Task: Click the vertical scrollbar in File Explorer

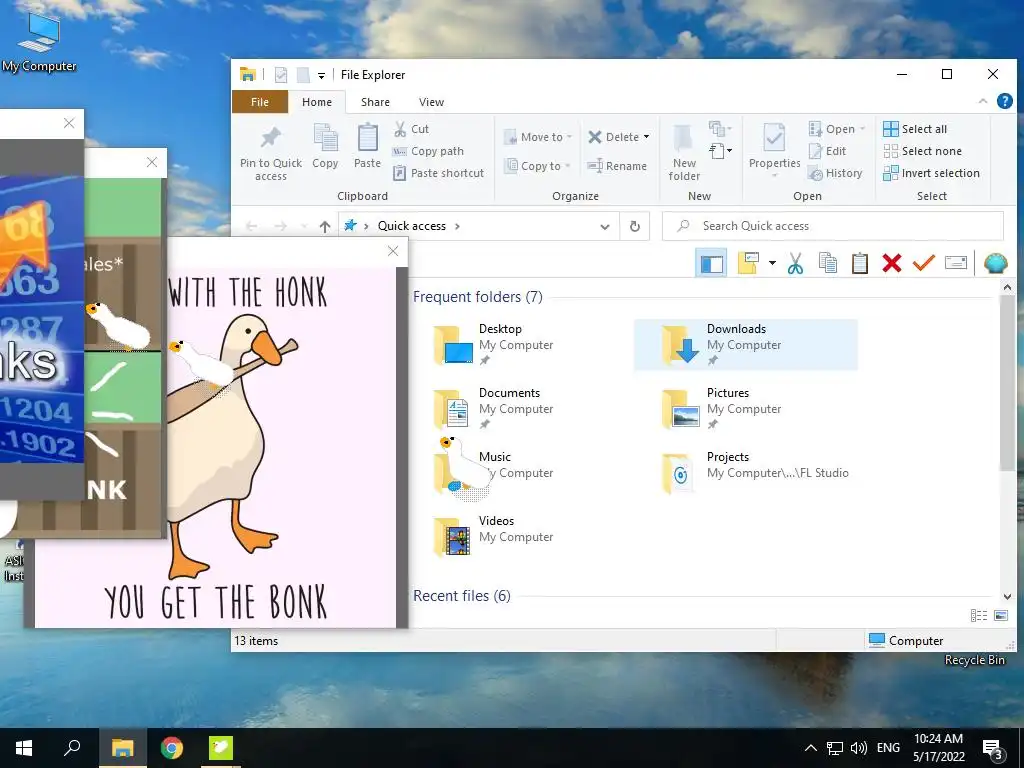Action: tap(1007, 382)
